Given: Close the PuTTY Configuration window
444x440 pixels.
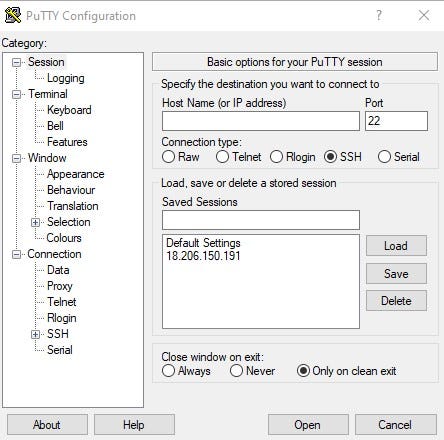Looking at the screenshot, I should (x=424, y=15).
